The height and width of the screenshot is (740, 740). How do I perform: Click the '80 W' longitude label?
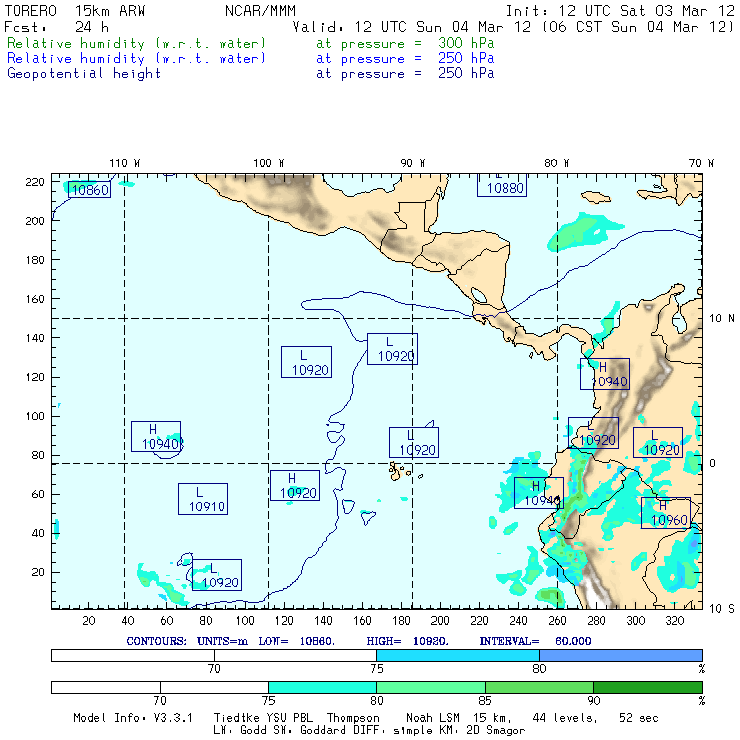556,163
